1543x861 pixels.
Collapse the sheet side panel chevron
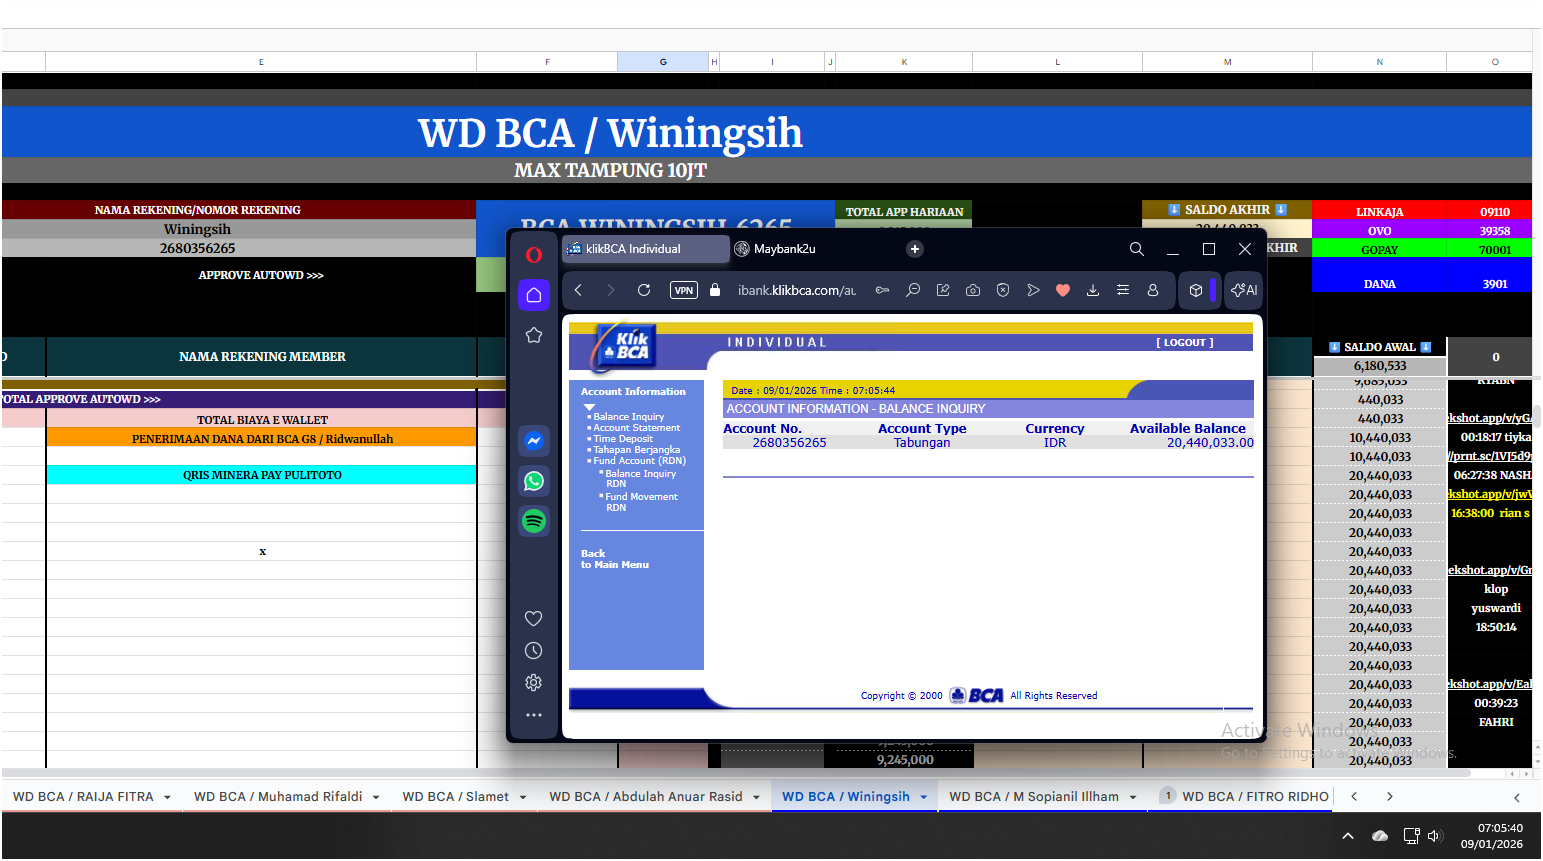1517,798
